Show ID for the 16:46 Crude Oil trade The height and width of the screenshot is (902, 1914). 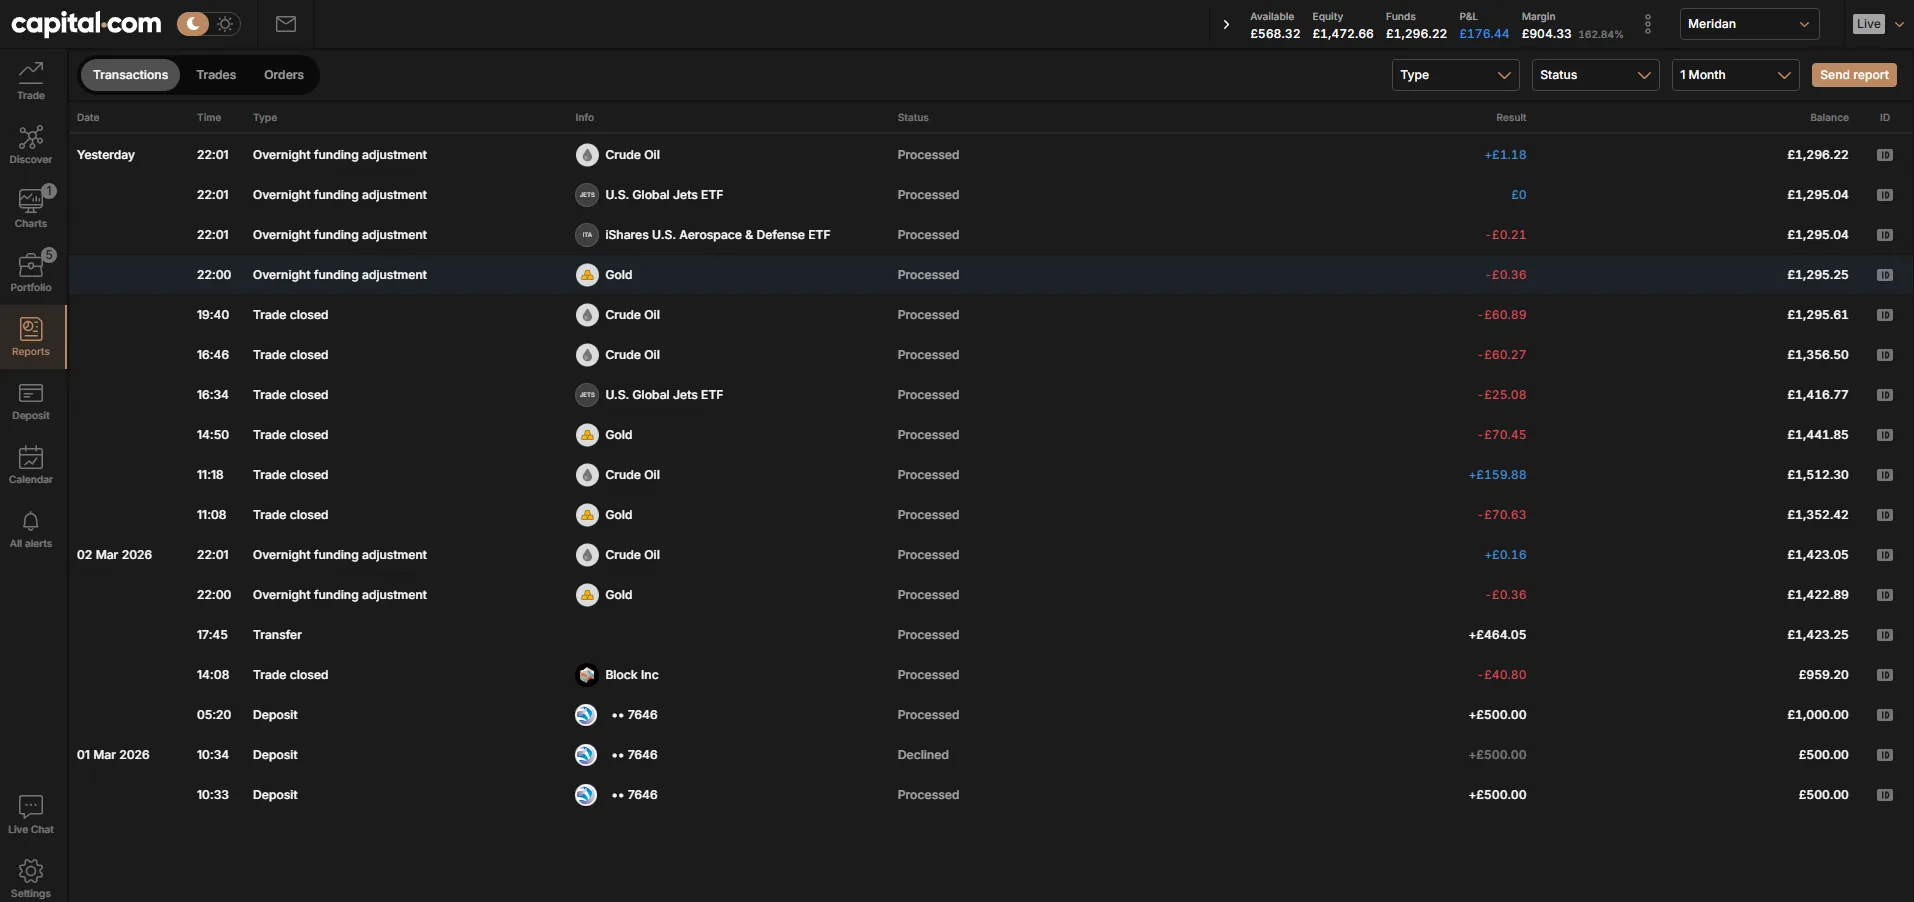pyautogui.click(x=1885, y=355)
